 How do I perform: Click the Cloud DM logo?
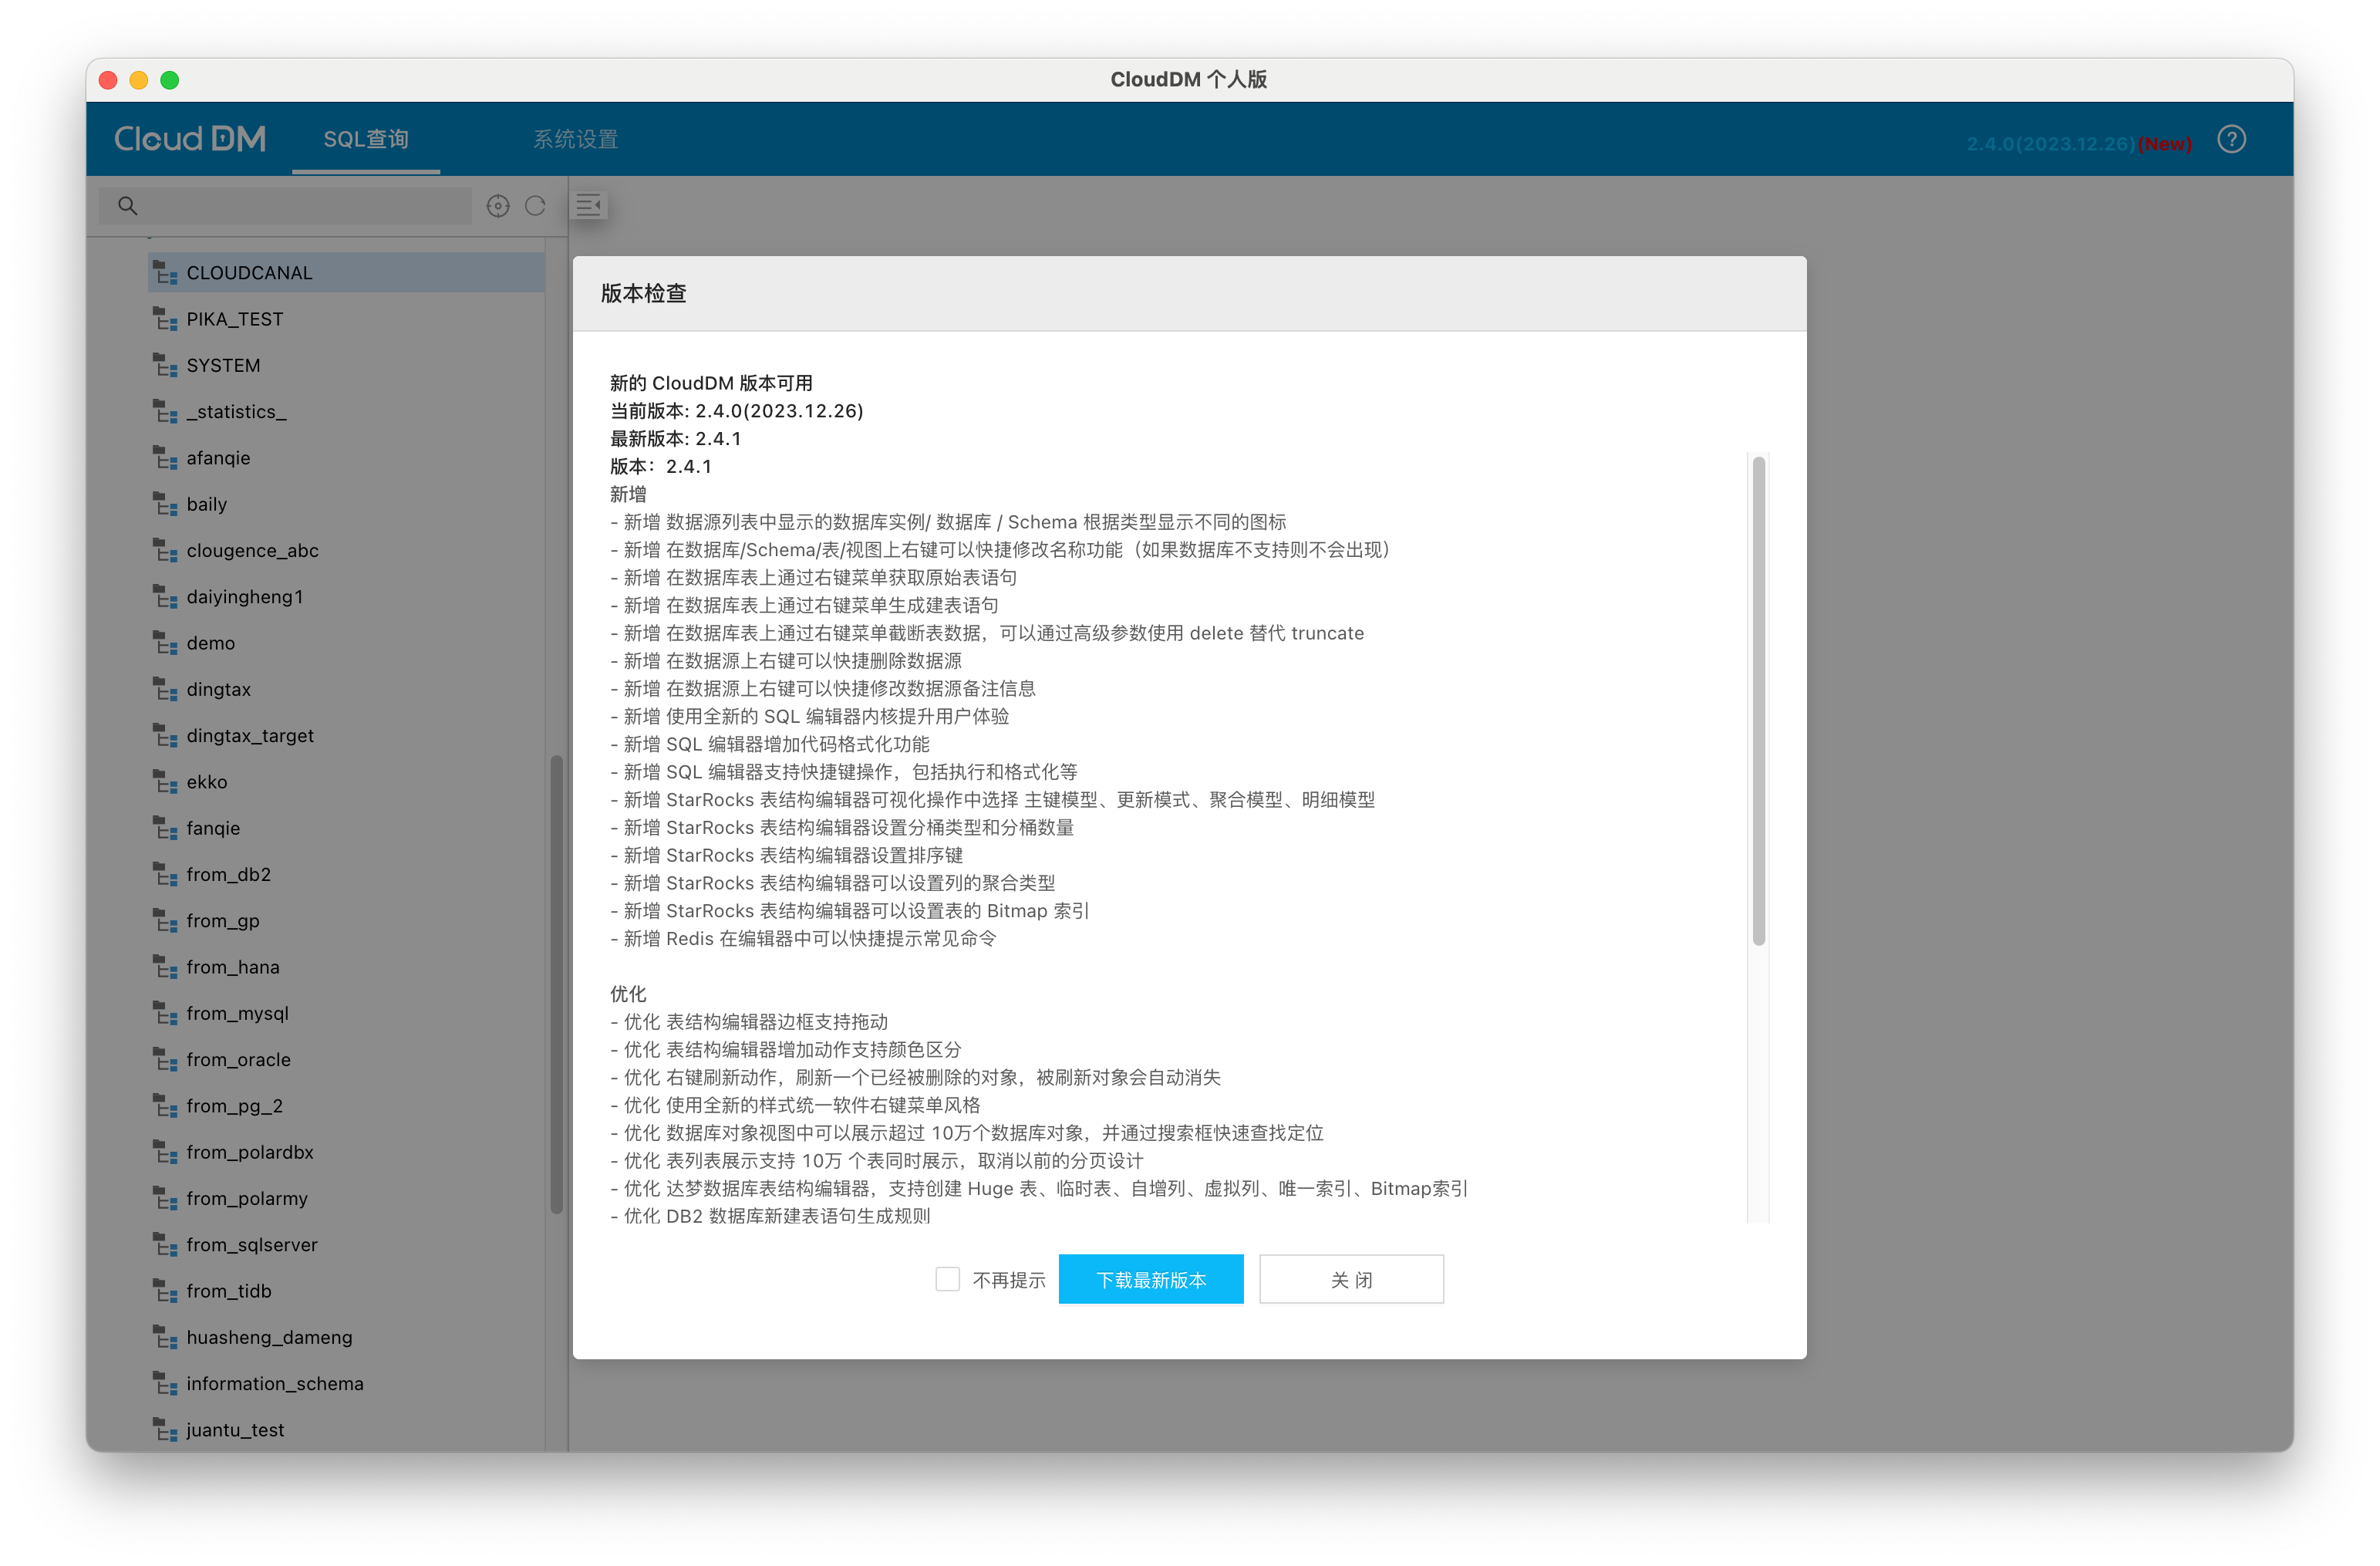pyautogui.click(x=190, y=138)
